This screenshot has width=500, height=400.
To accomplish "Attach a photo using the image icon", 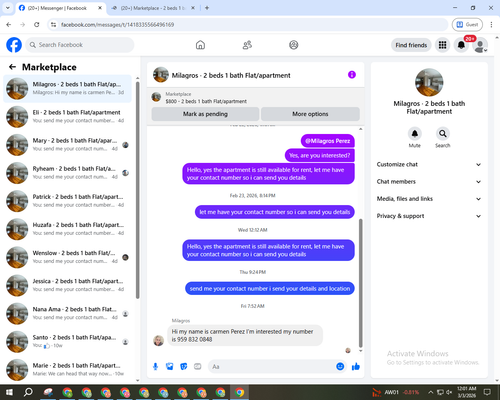I will point(170,367).
